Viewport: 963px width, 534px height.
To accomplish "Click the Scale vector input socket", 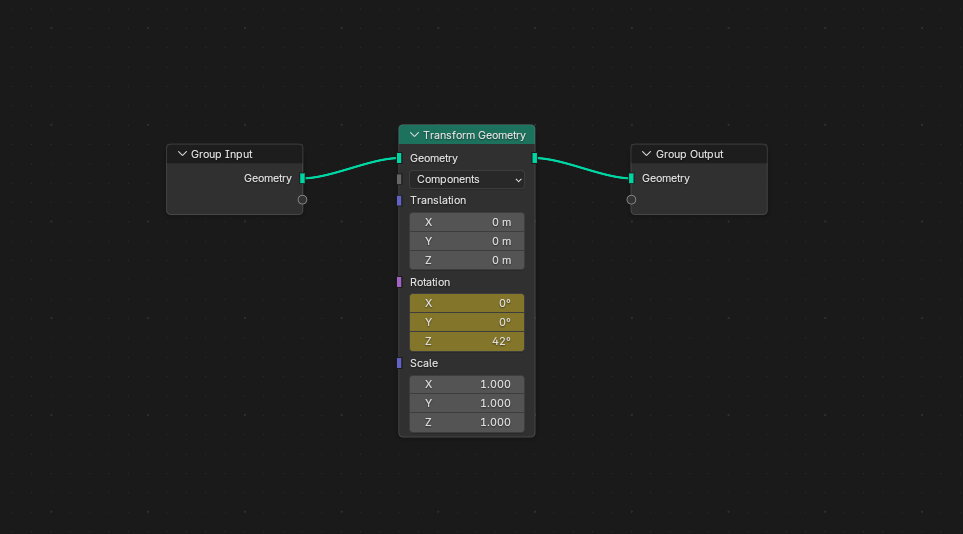I will [x=399, y=363].
